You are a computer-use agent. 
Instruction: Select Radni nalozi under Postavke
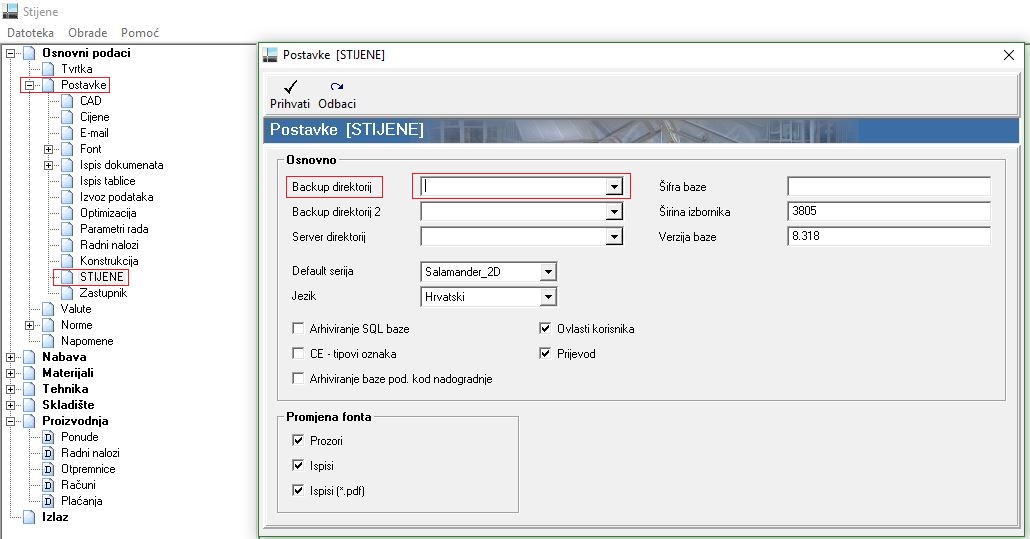109,245
